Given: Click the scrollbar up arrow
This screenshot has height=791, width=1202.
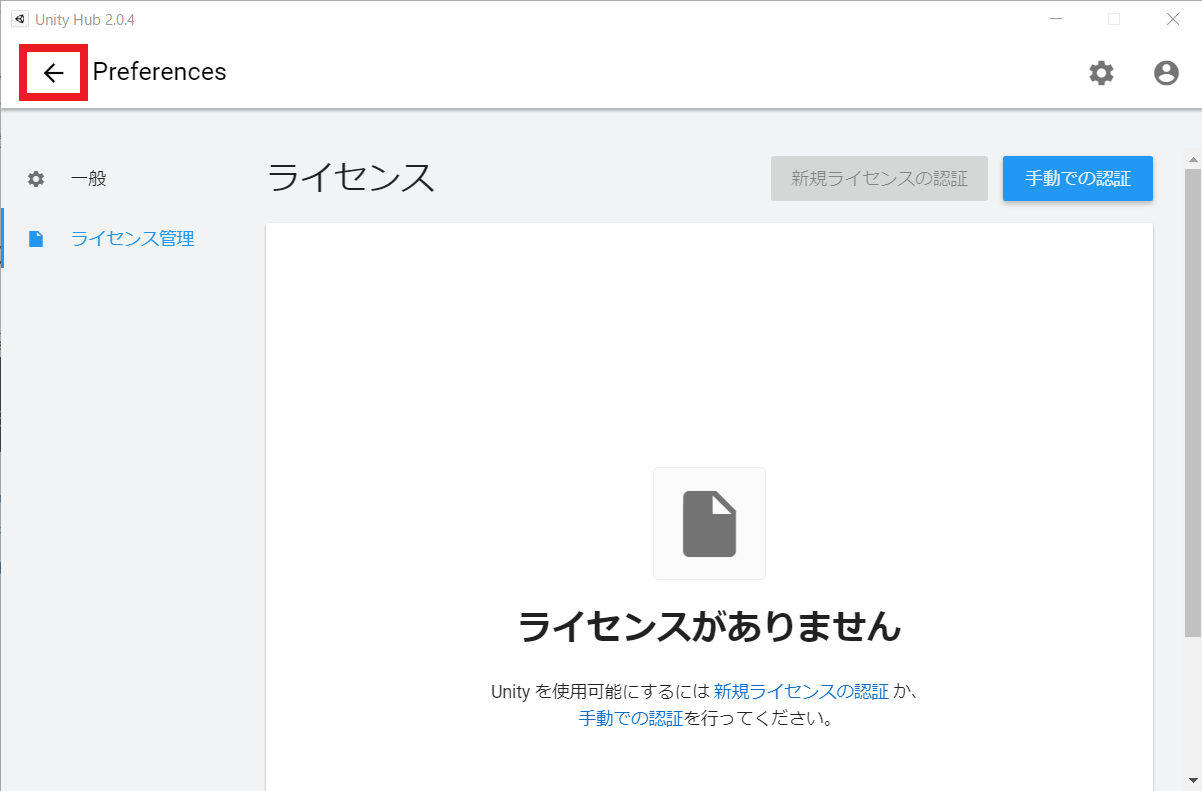Looking at the screenshot, I should [x=1192, y=158].
